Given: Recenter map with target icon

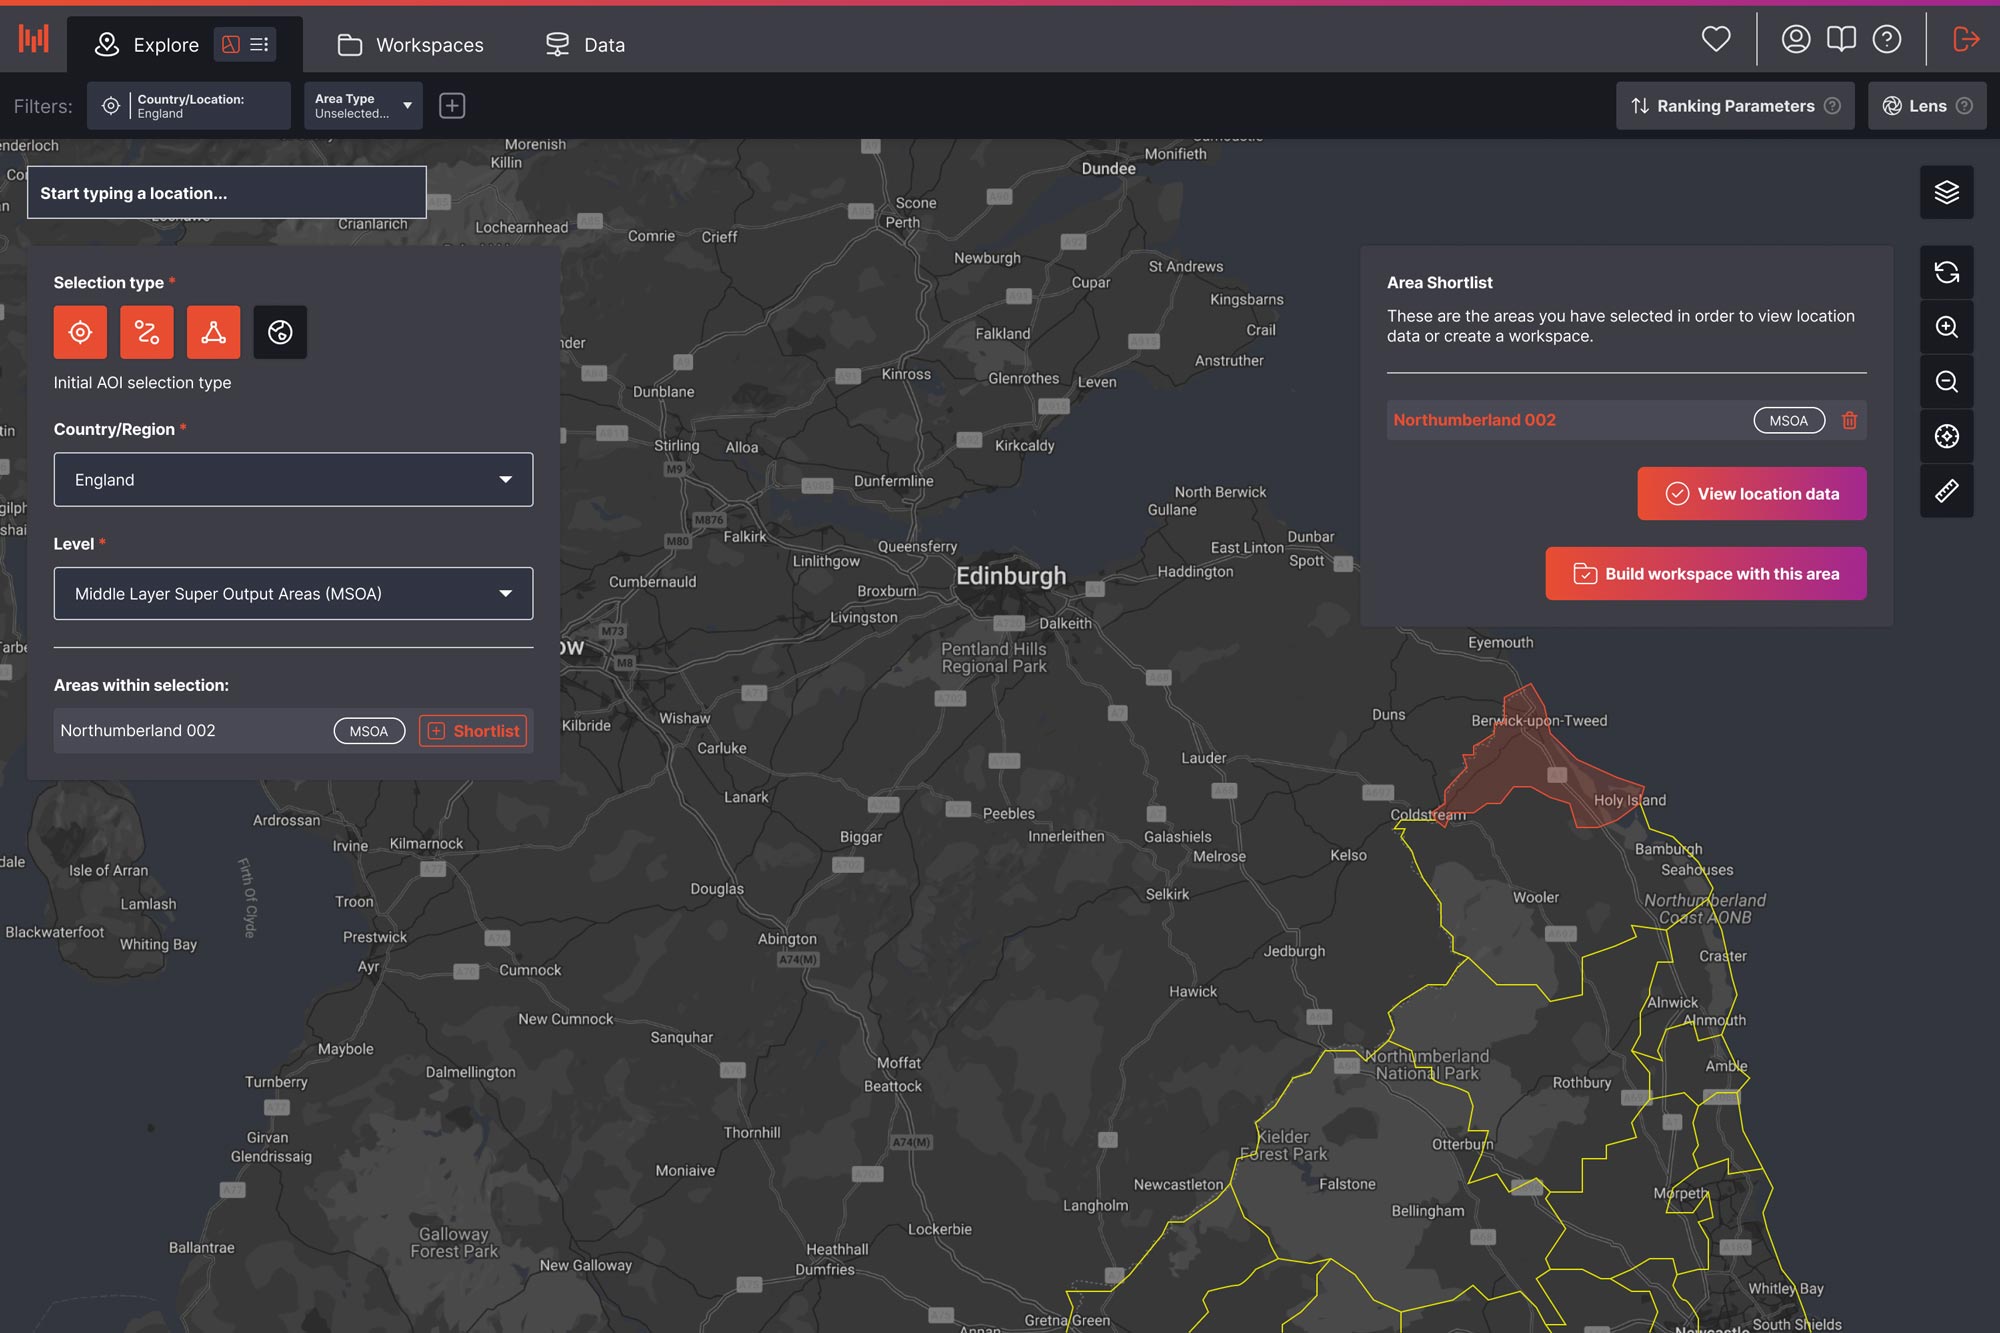Looking at the screenshot, I should click(1947, 436).
